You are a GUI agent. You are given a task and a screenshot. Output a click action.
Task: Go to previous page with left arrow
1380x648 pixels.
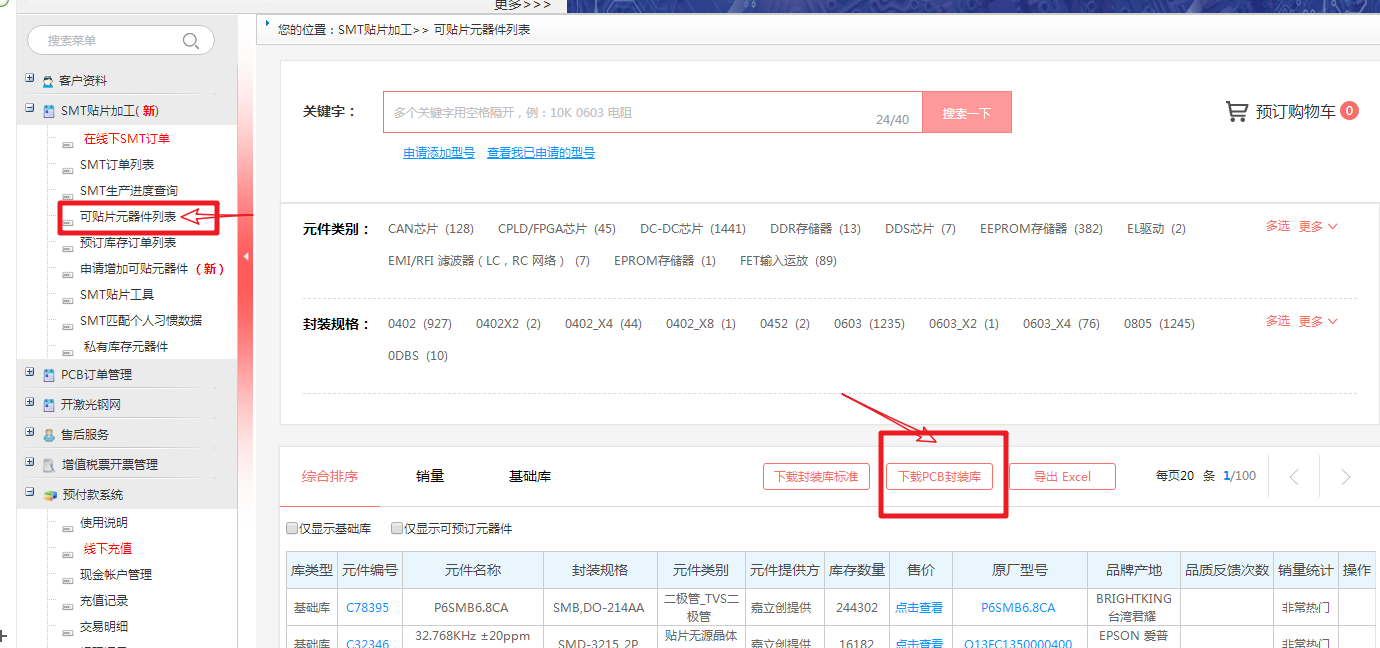pyautogui.click(x=1294, y=477)
